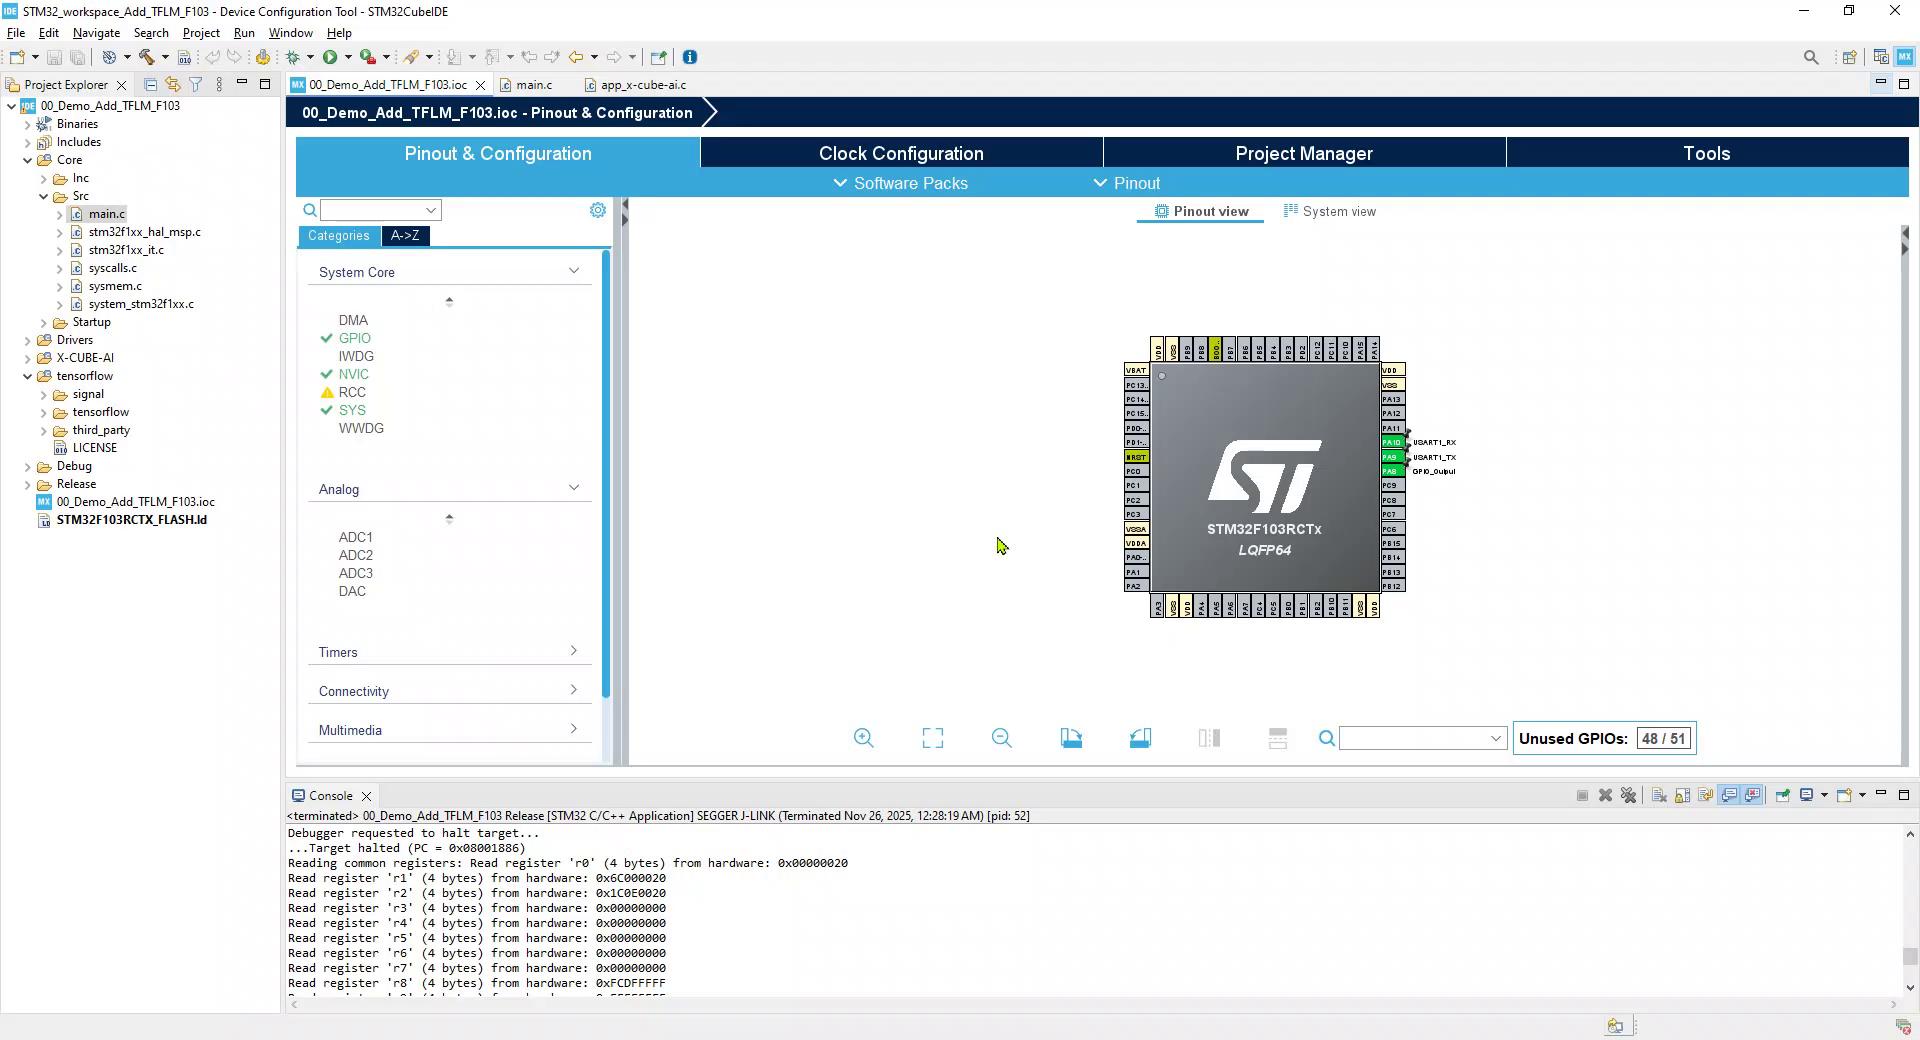This screenshot has height=1040, width=1920.
Task: Open the Software Packs dropdown
Action: tap(900, 183)
